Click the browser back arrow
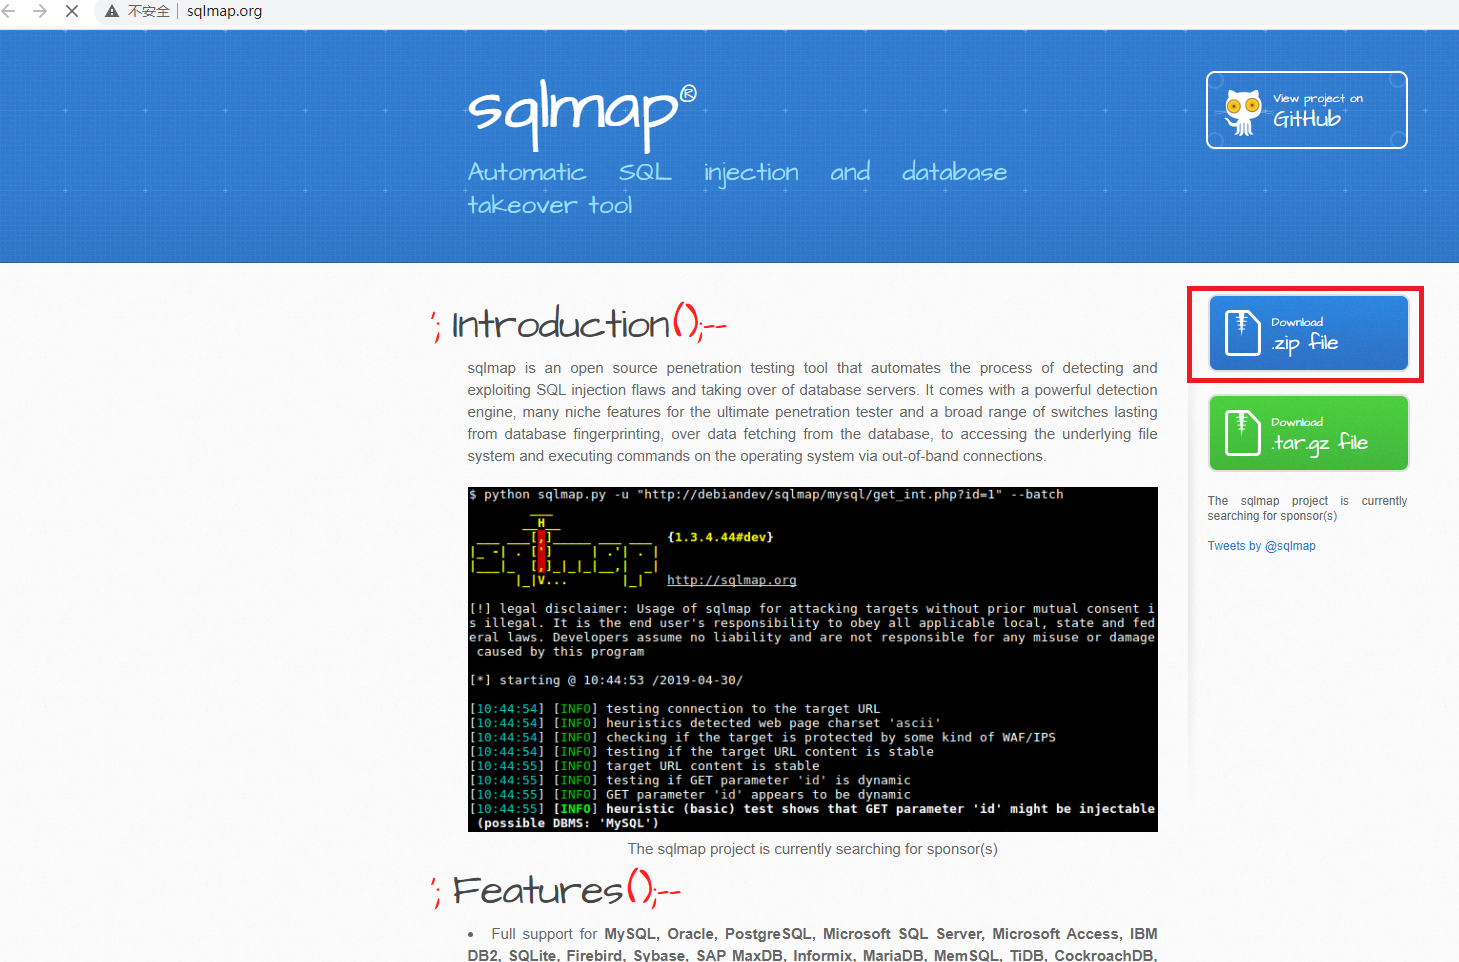This screenshot has width=1459, height=962. pos(9,11)
